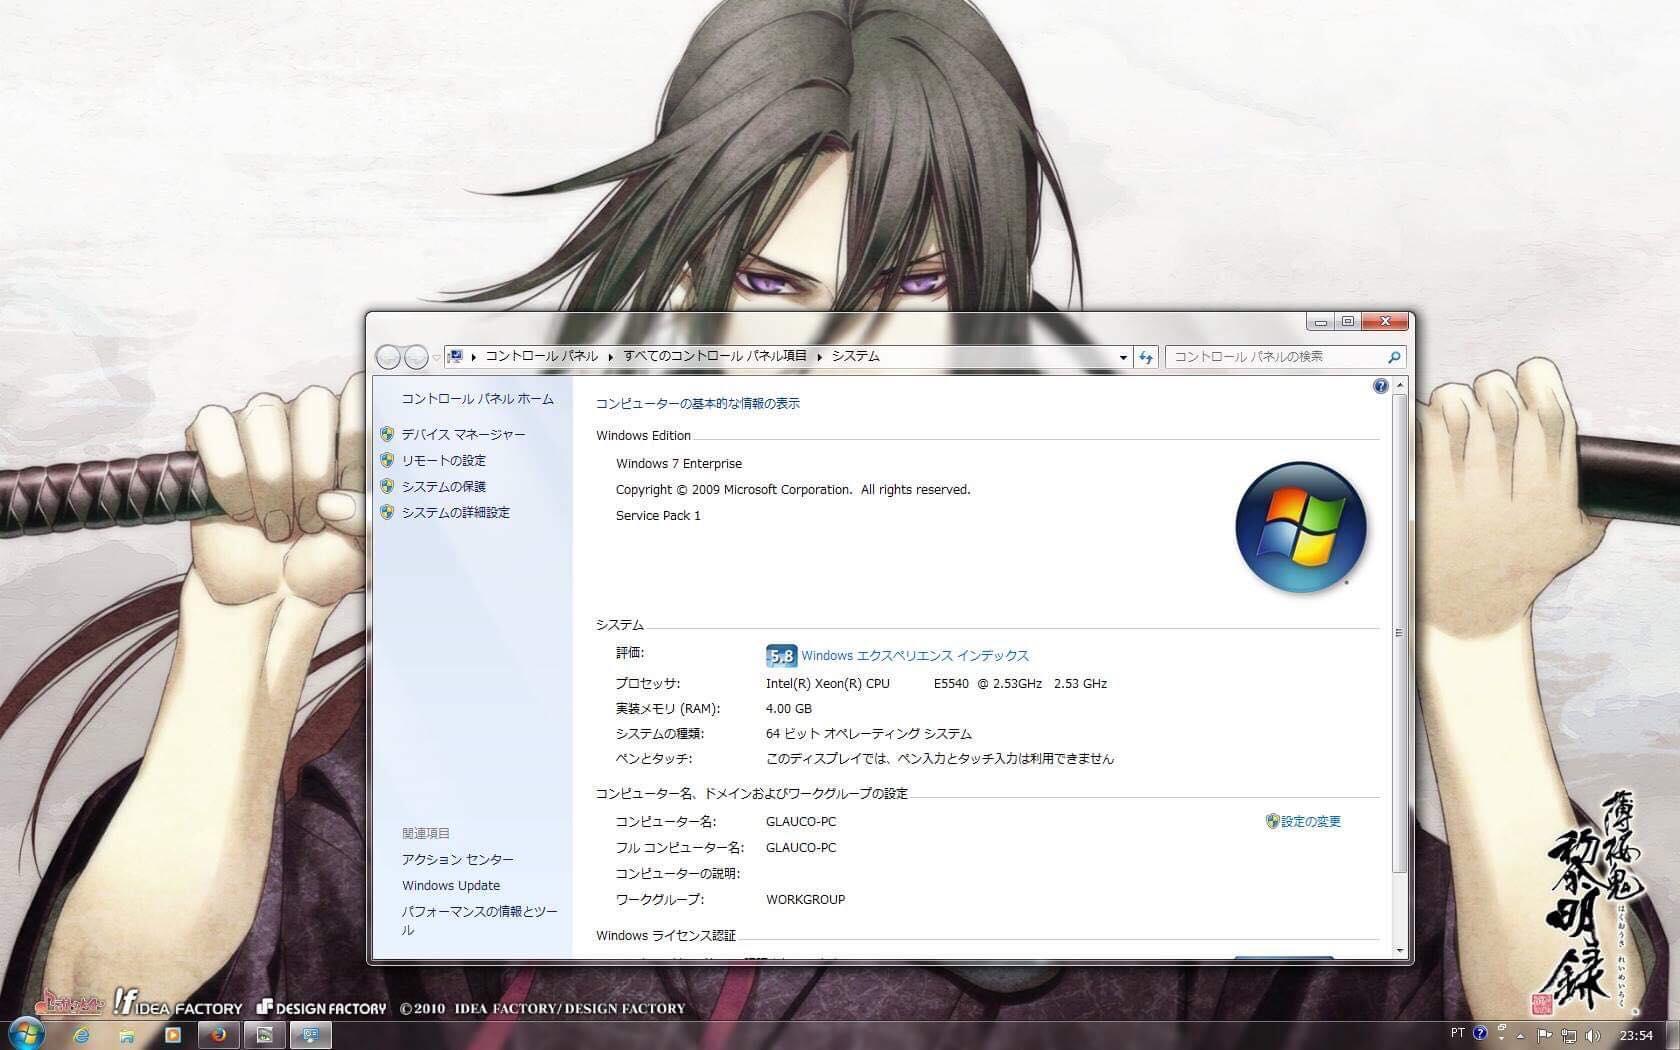Click the scroll down arrow of the content pane

[1399, 950]
